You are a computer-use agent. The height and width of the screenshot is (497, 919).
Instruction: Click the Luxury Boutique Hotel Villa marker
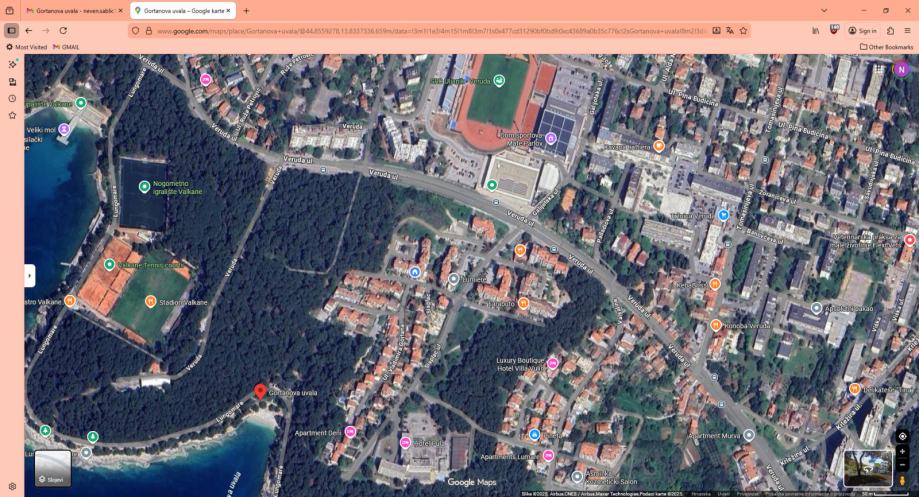(552, 363)
